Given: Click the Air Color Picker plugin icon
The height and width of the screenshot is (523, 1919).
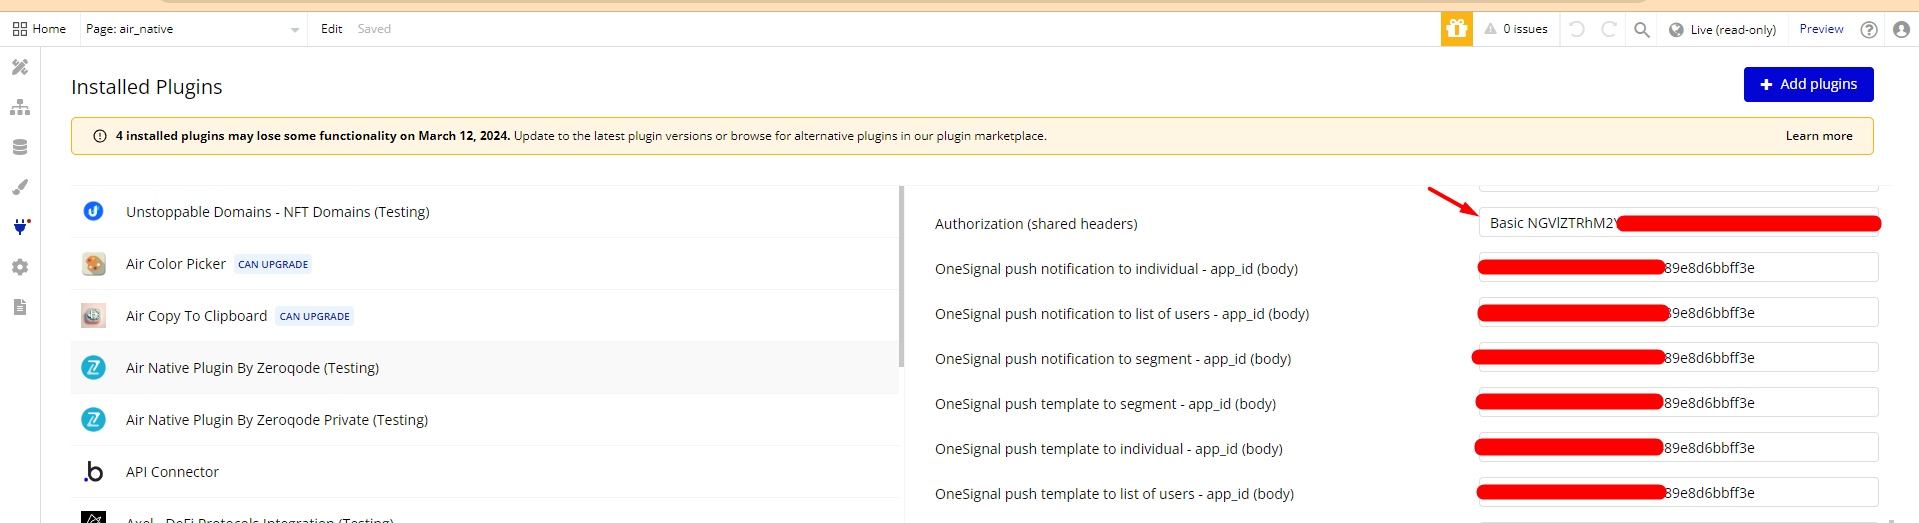Looking at the screenshot, I should coord(93,264).
